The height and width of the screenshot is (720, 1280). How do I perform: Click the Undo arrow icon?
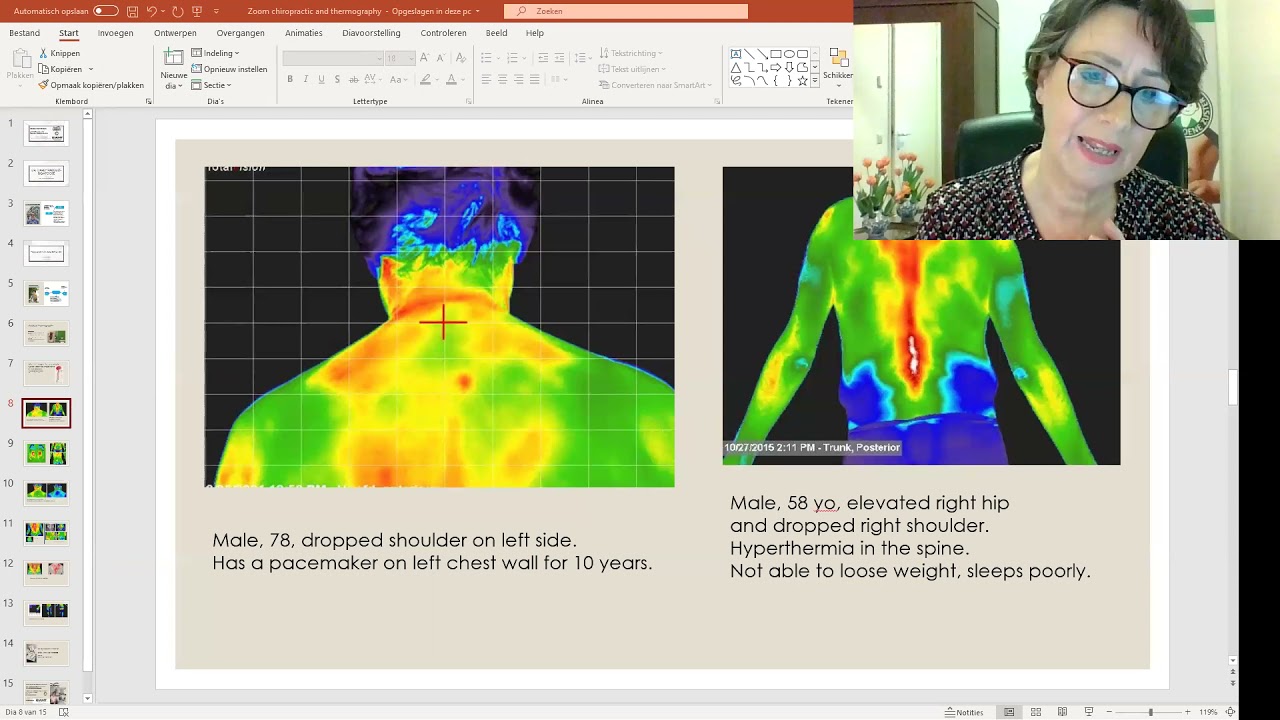click(x=152, y=11)
